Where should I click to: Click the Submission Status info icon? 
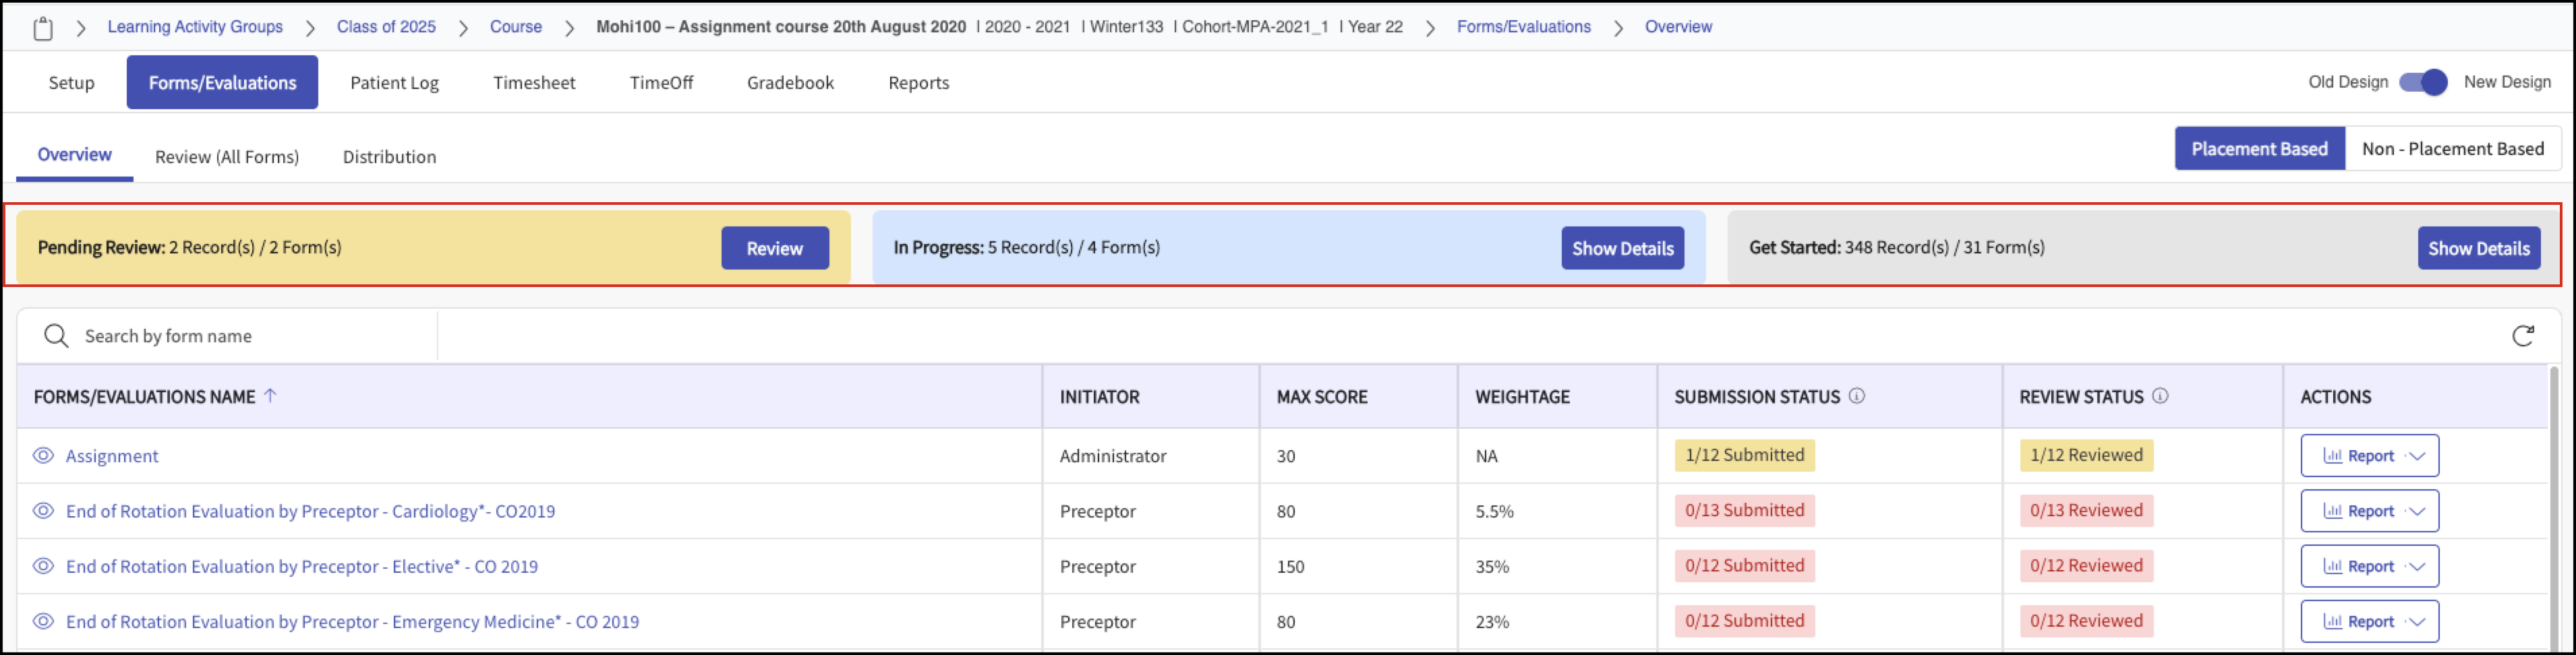coord(1856,396)
